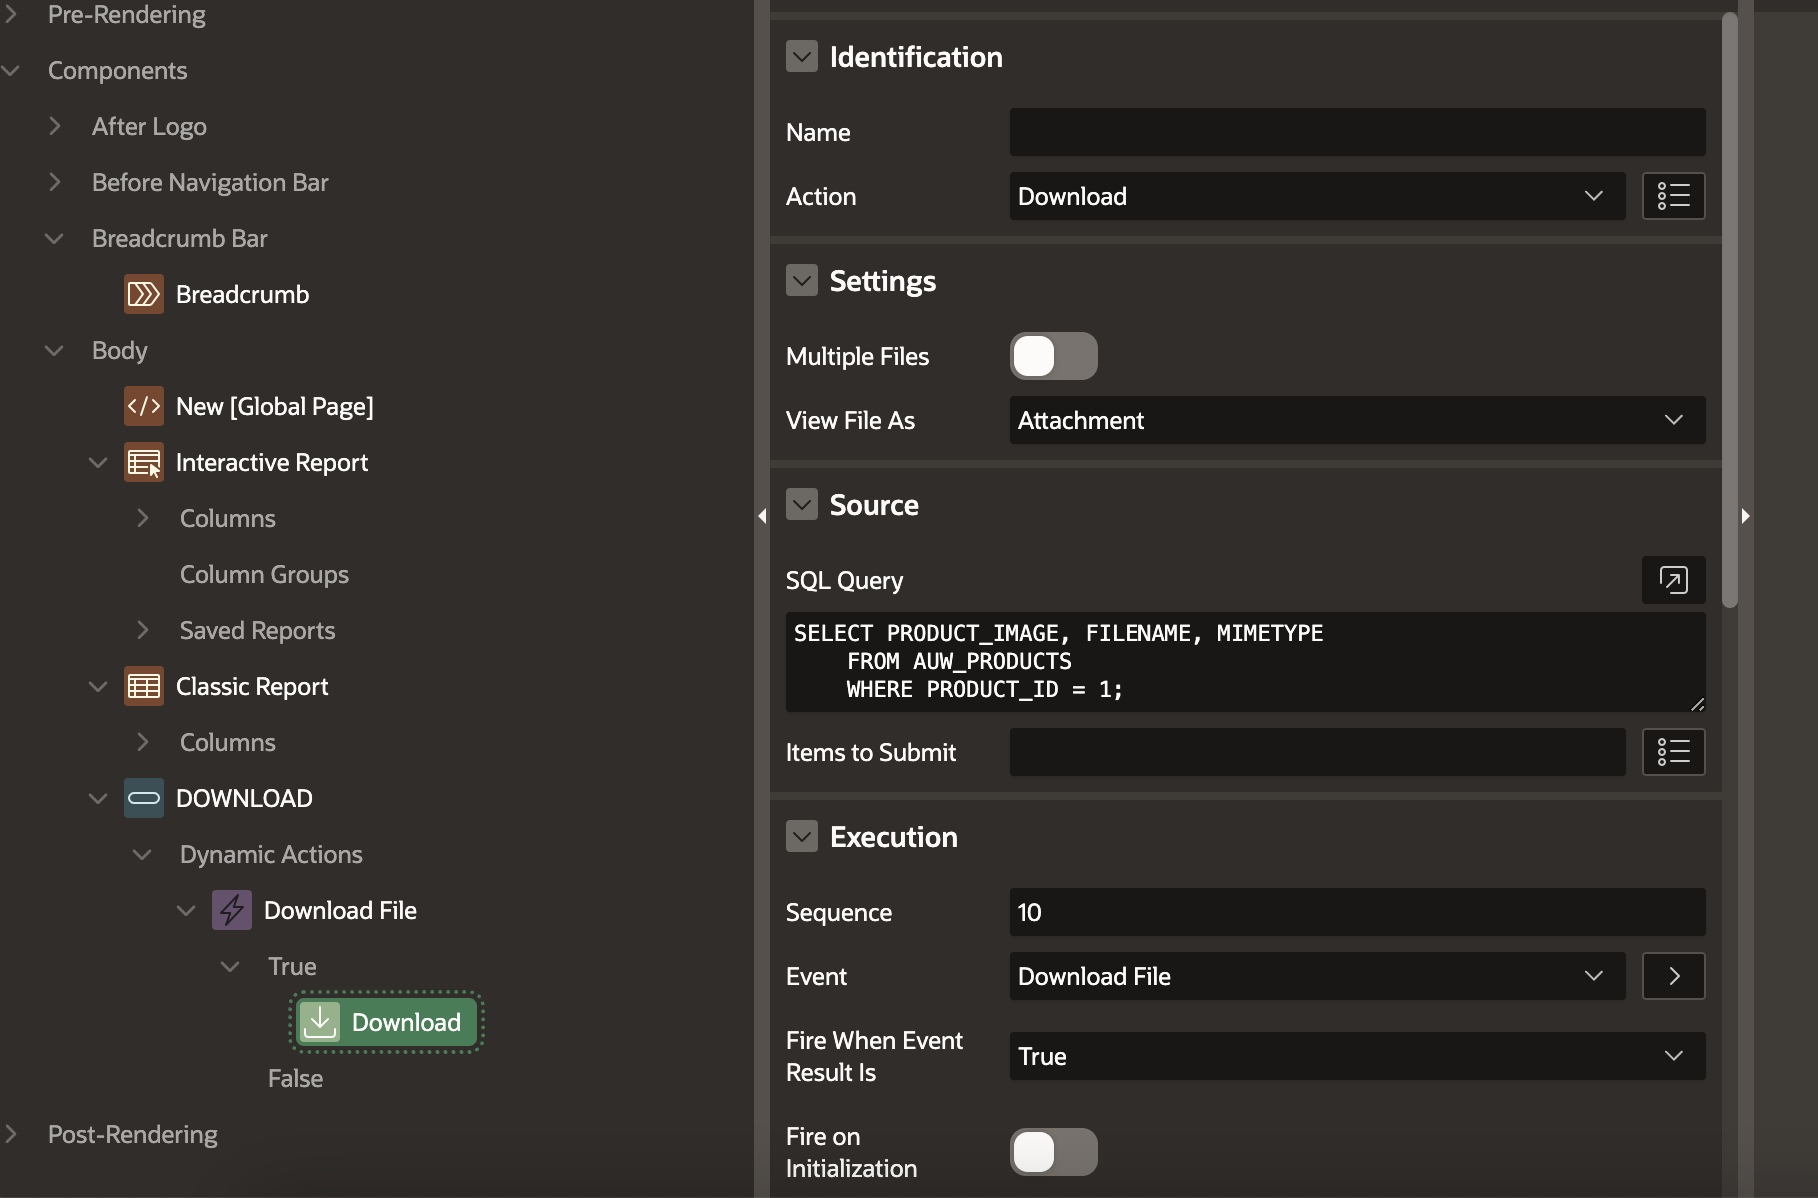Click the New [Global Page] code icon
The height and width of the screenshot is (1198, 1818).
143,406
